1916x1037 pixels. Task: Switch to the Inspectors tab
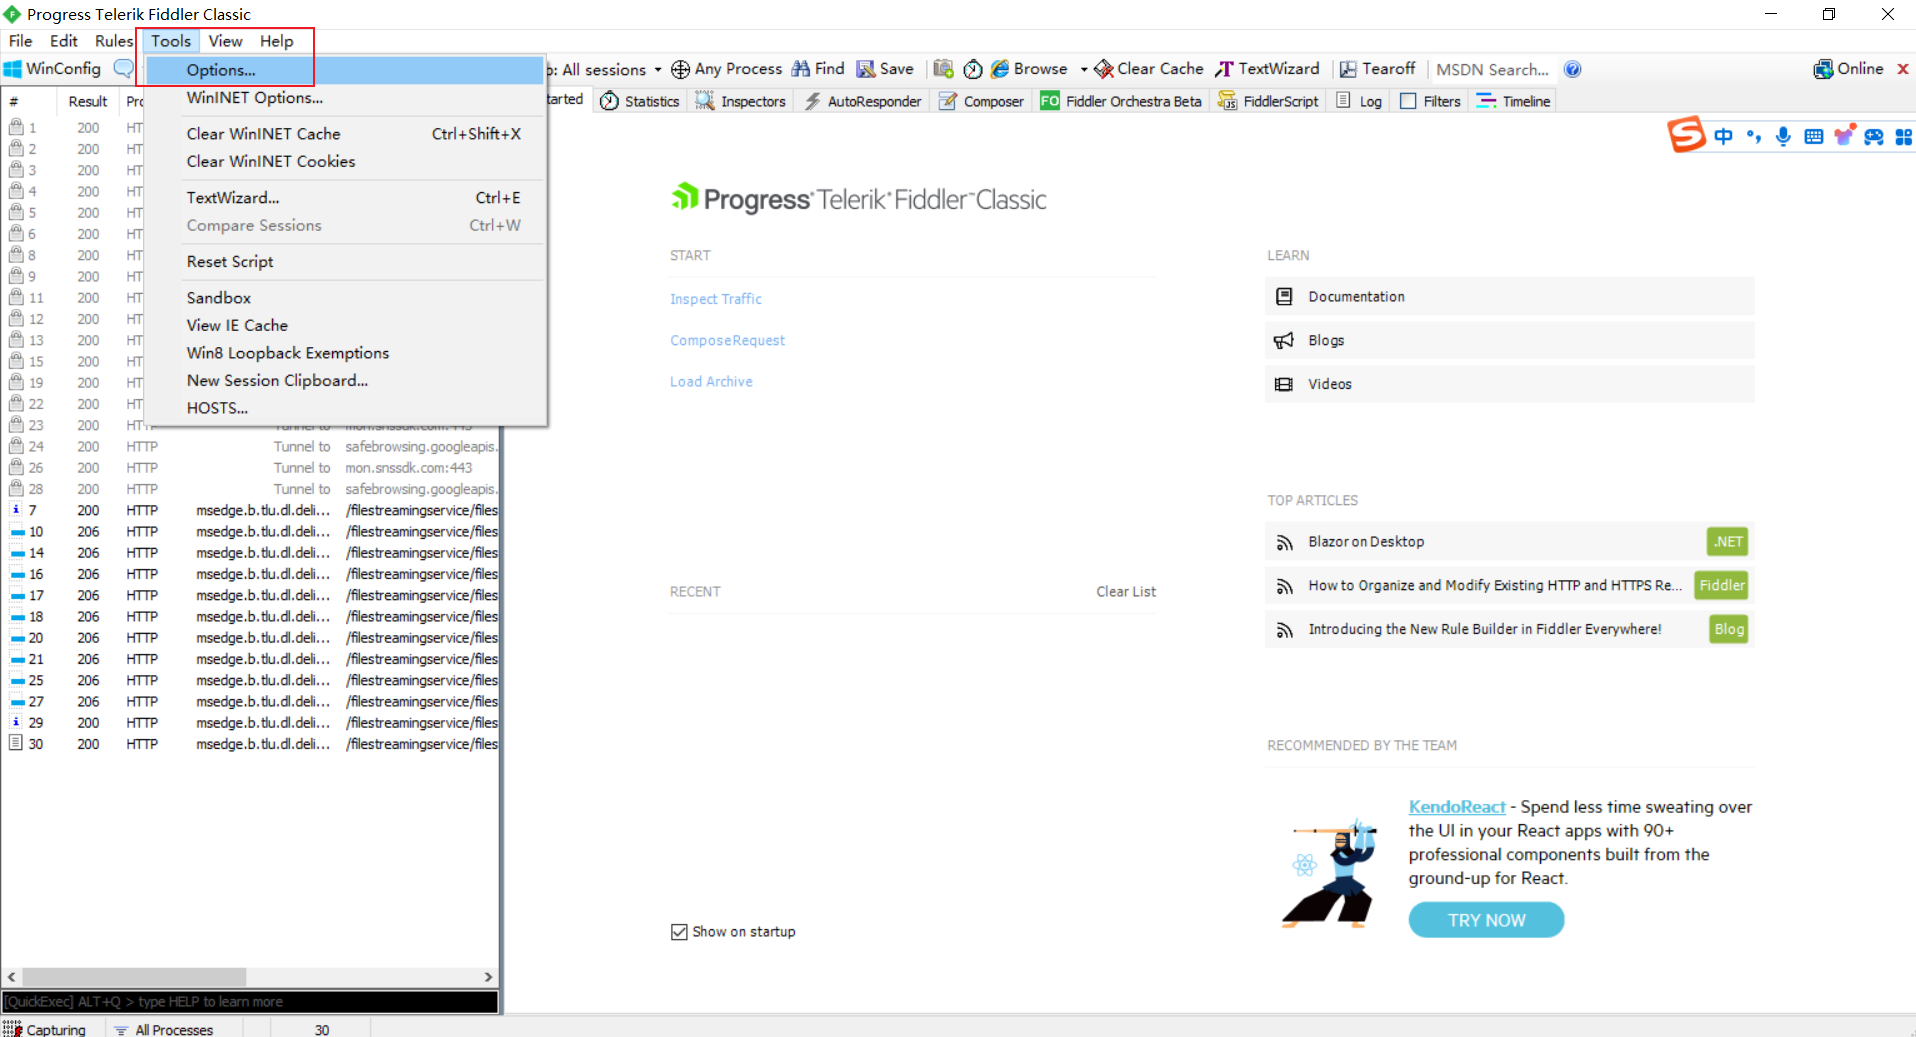(x=741, y=101)
